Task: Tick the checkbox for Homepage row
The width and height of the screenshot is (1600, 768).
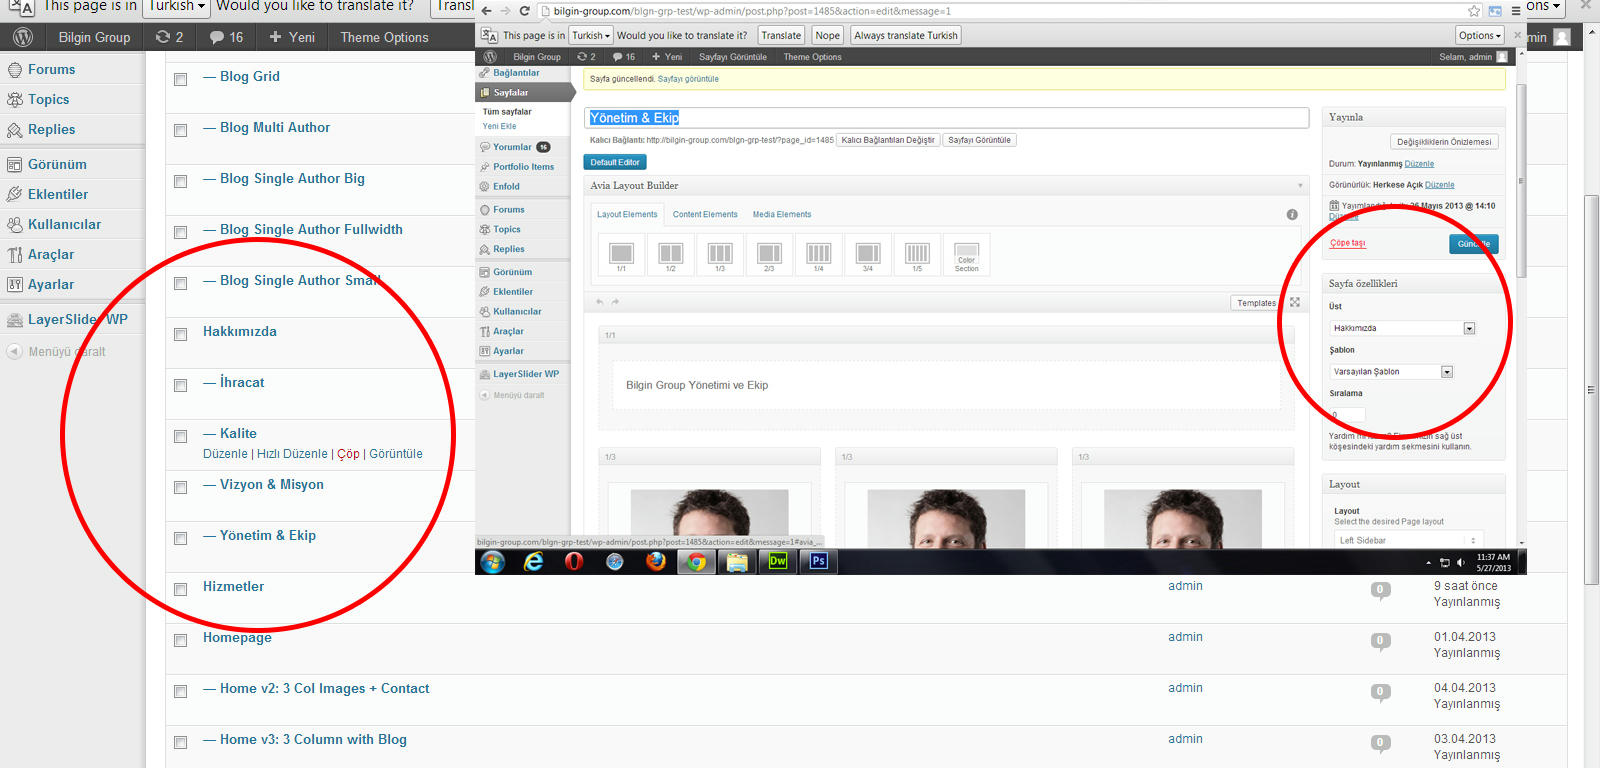Action: click(181, 640)
